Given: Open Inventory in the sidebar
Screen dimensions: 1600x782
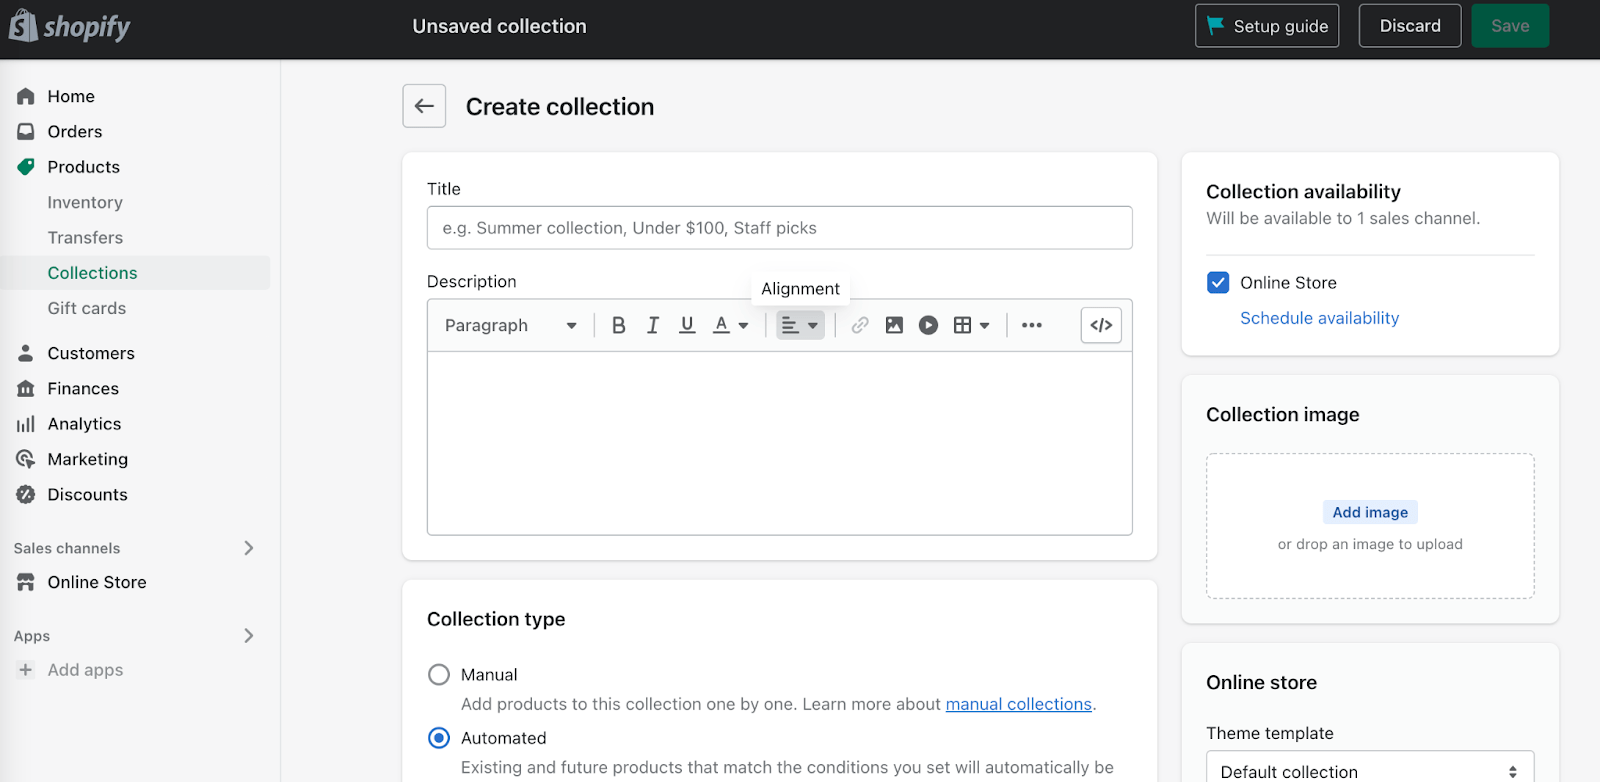Looking at the screenshot, I should 85,202.
